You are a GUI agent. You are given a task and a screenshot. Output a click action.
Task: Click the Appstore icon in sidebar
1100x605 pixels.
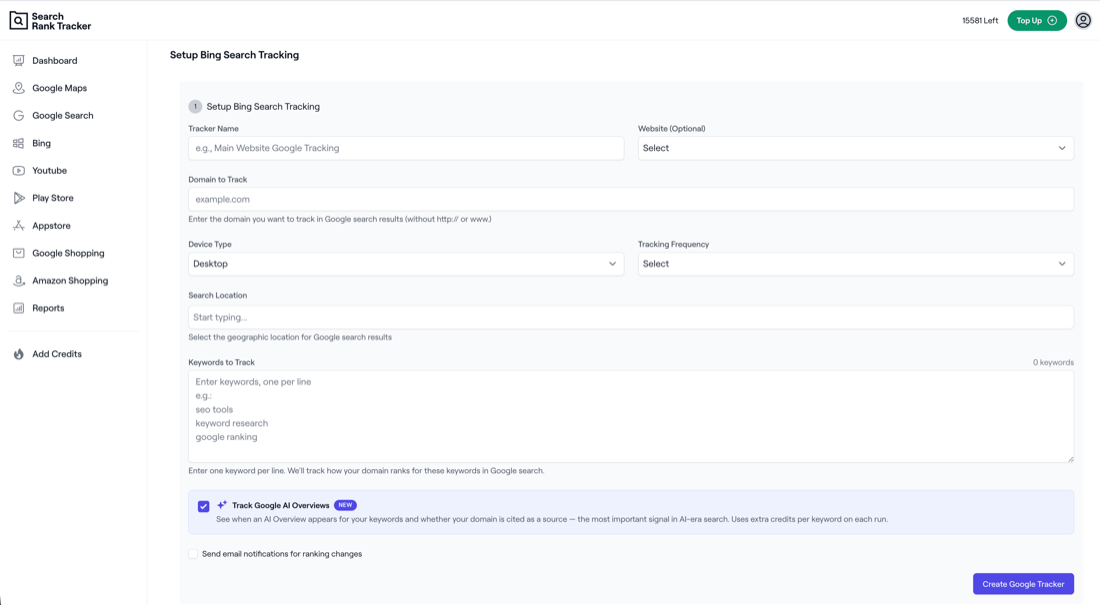(x=19, y=225)
